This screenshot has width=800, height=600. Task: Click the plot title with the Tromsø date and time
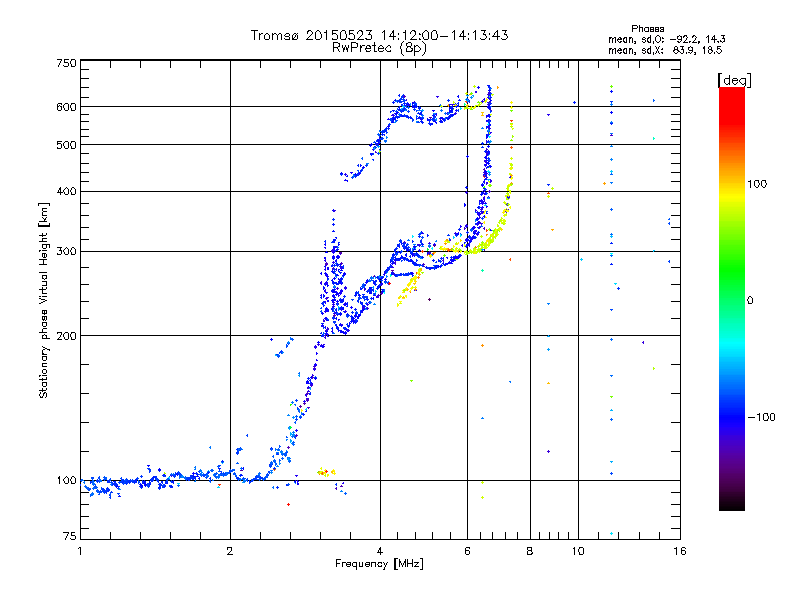pyautogui.click(x=379, y=35)
